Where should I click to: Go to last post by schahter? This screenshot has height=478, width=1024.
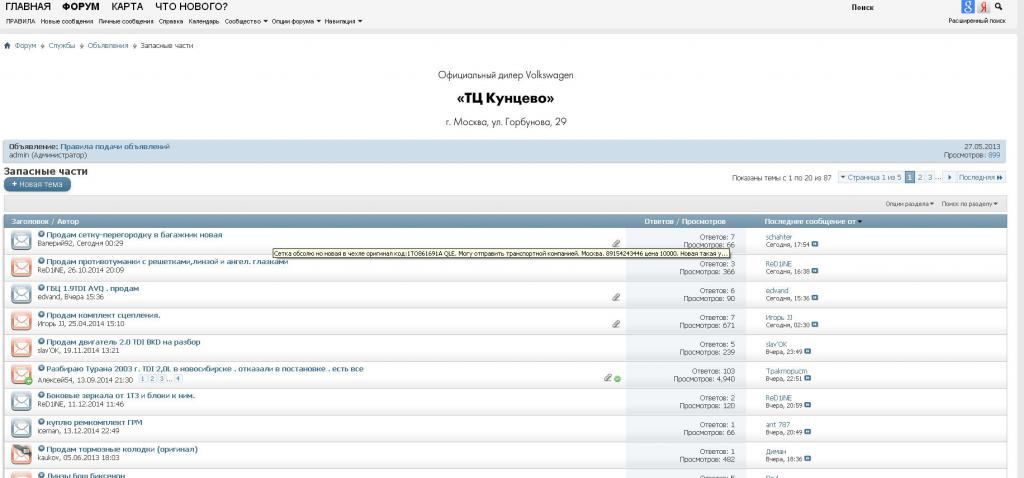pos(815,244)
